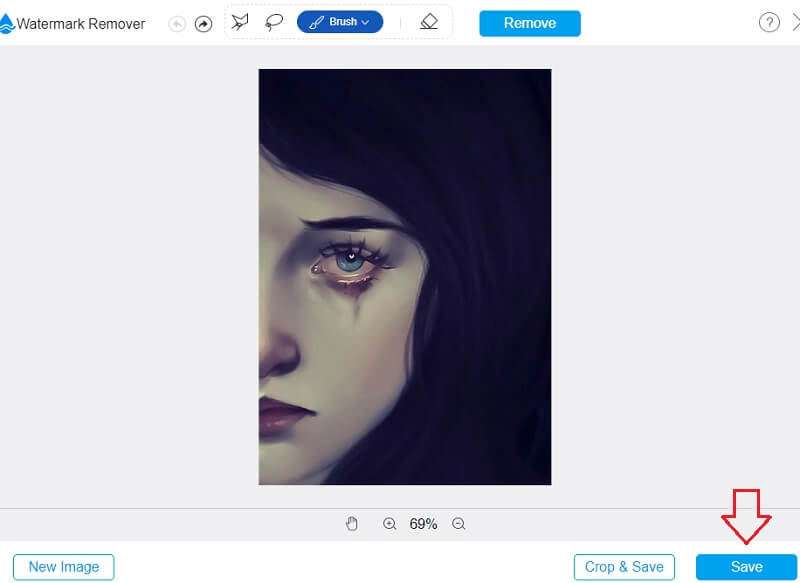This screenshot has height=583, width=800.
Task: Undo the last action
Action: click(x=178, y=24)
